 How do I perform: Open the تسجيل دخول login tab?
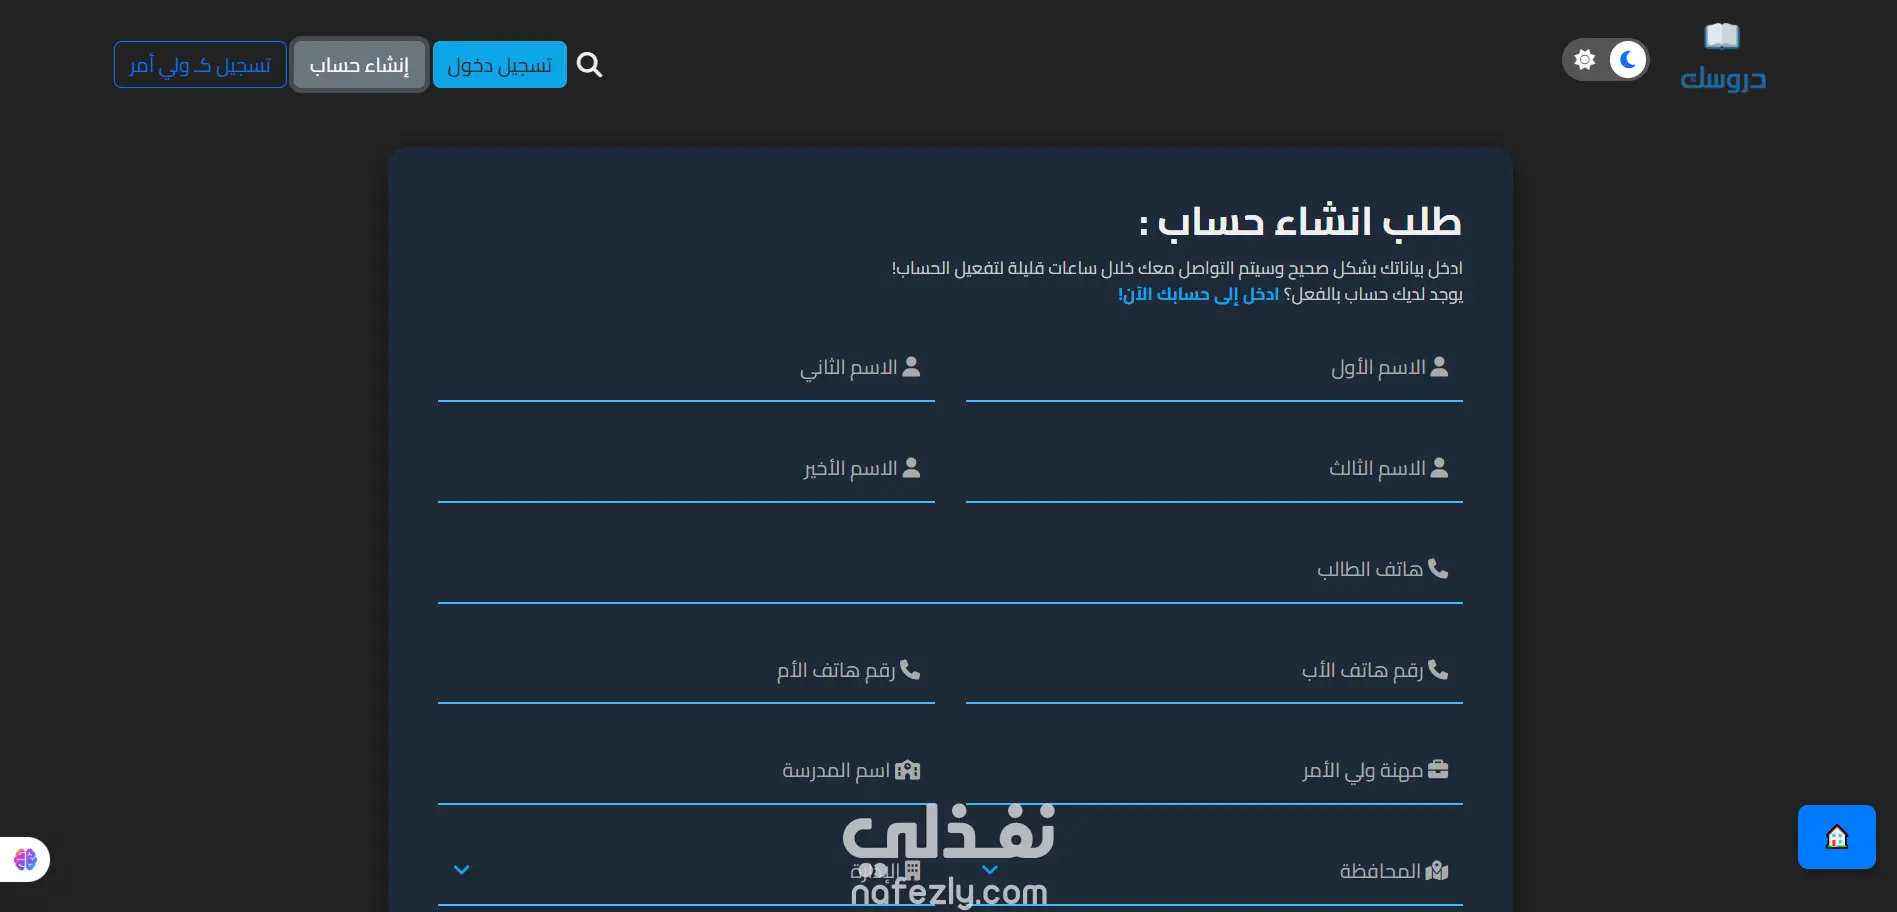tap(500, 65)
